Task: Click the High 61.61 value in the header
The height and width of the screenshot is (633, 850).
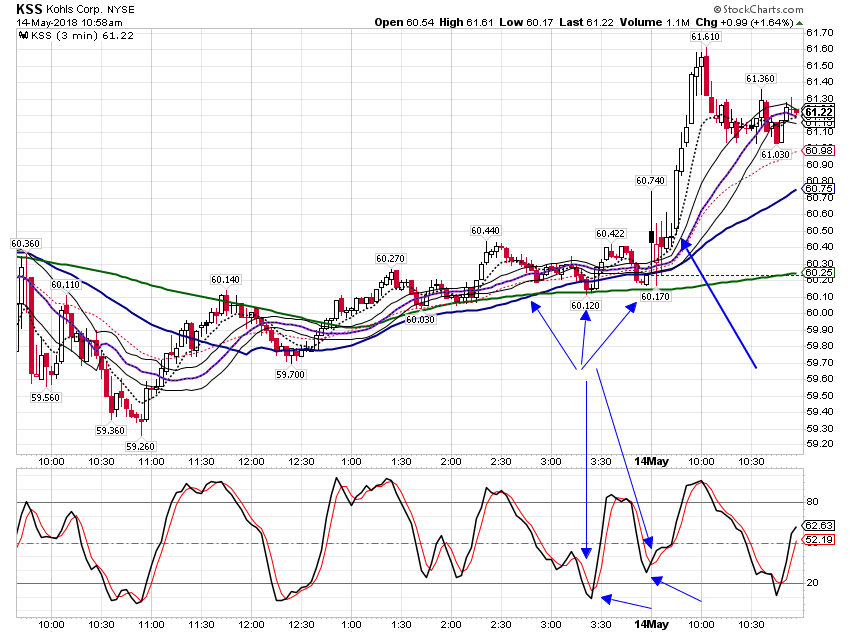Action: click(x=466, y=22)
